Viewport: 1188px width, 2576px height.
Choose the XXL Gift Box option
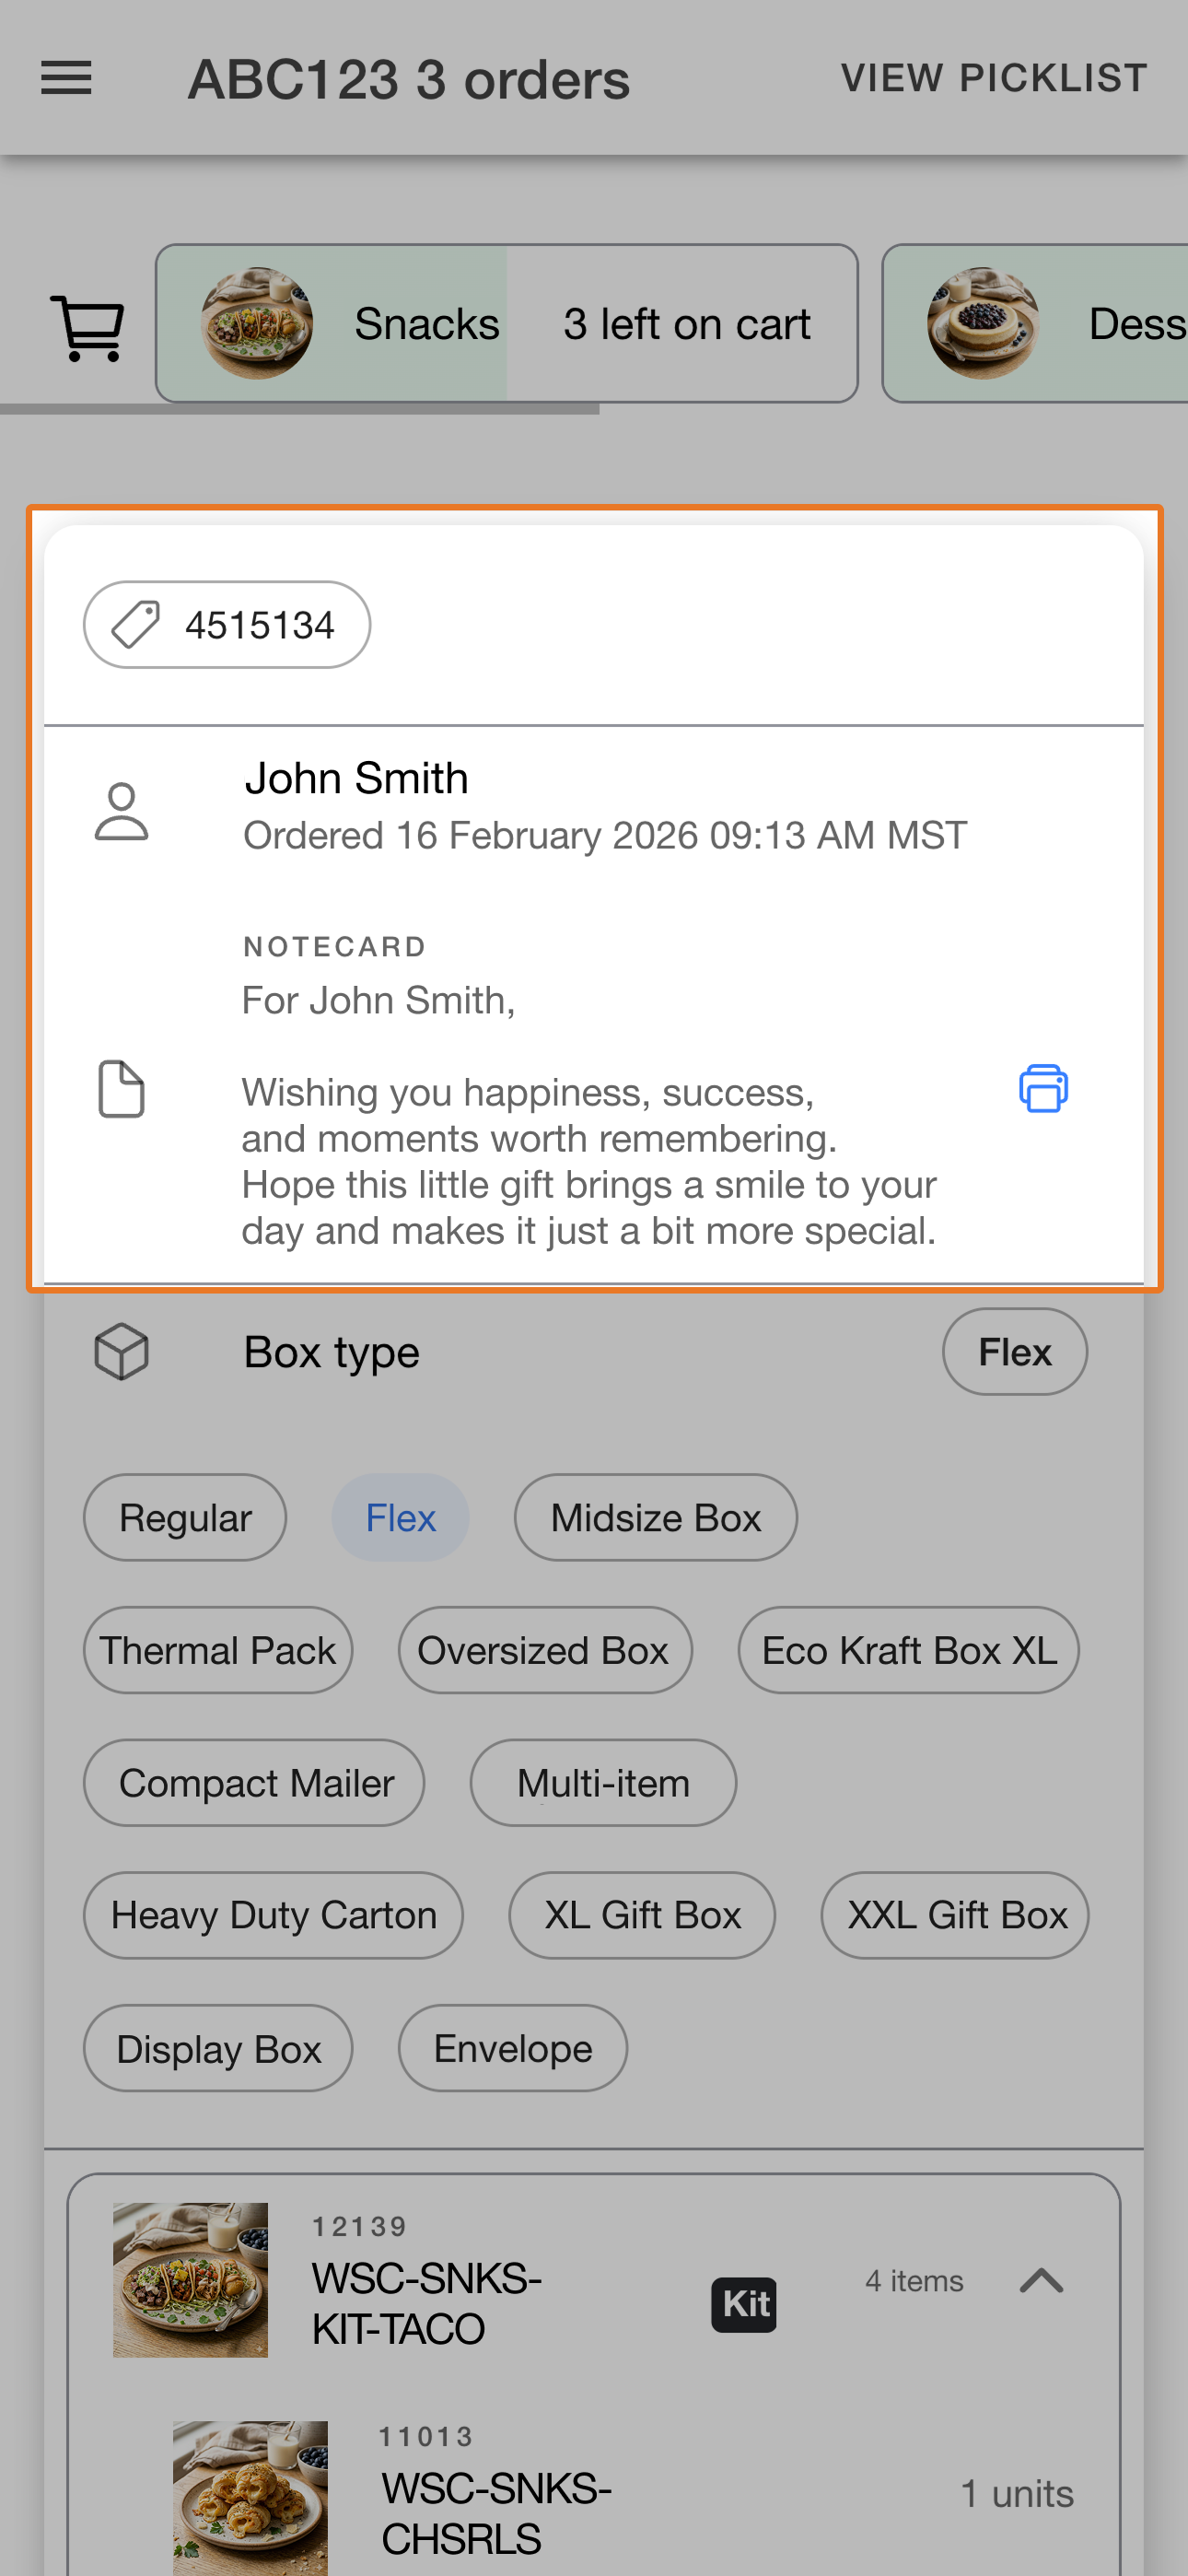point(955,1915)
